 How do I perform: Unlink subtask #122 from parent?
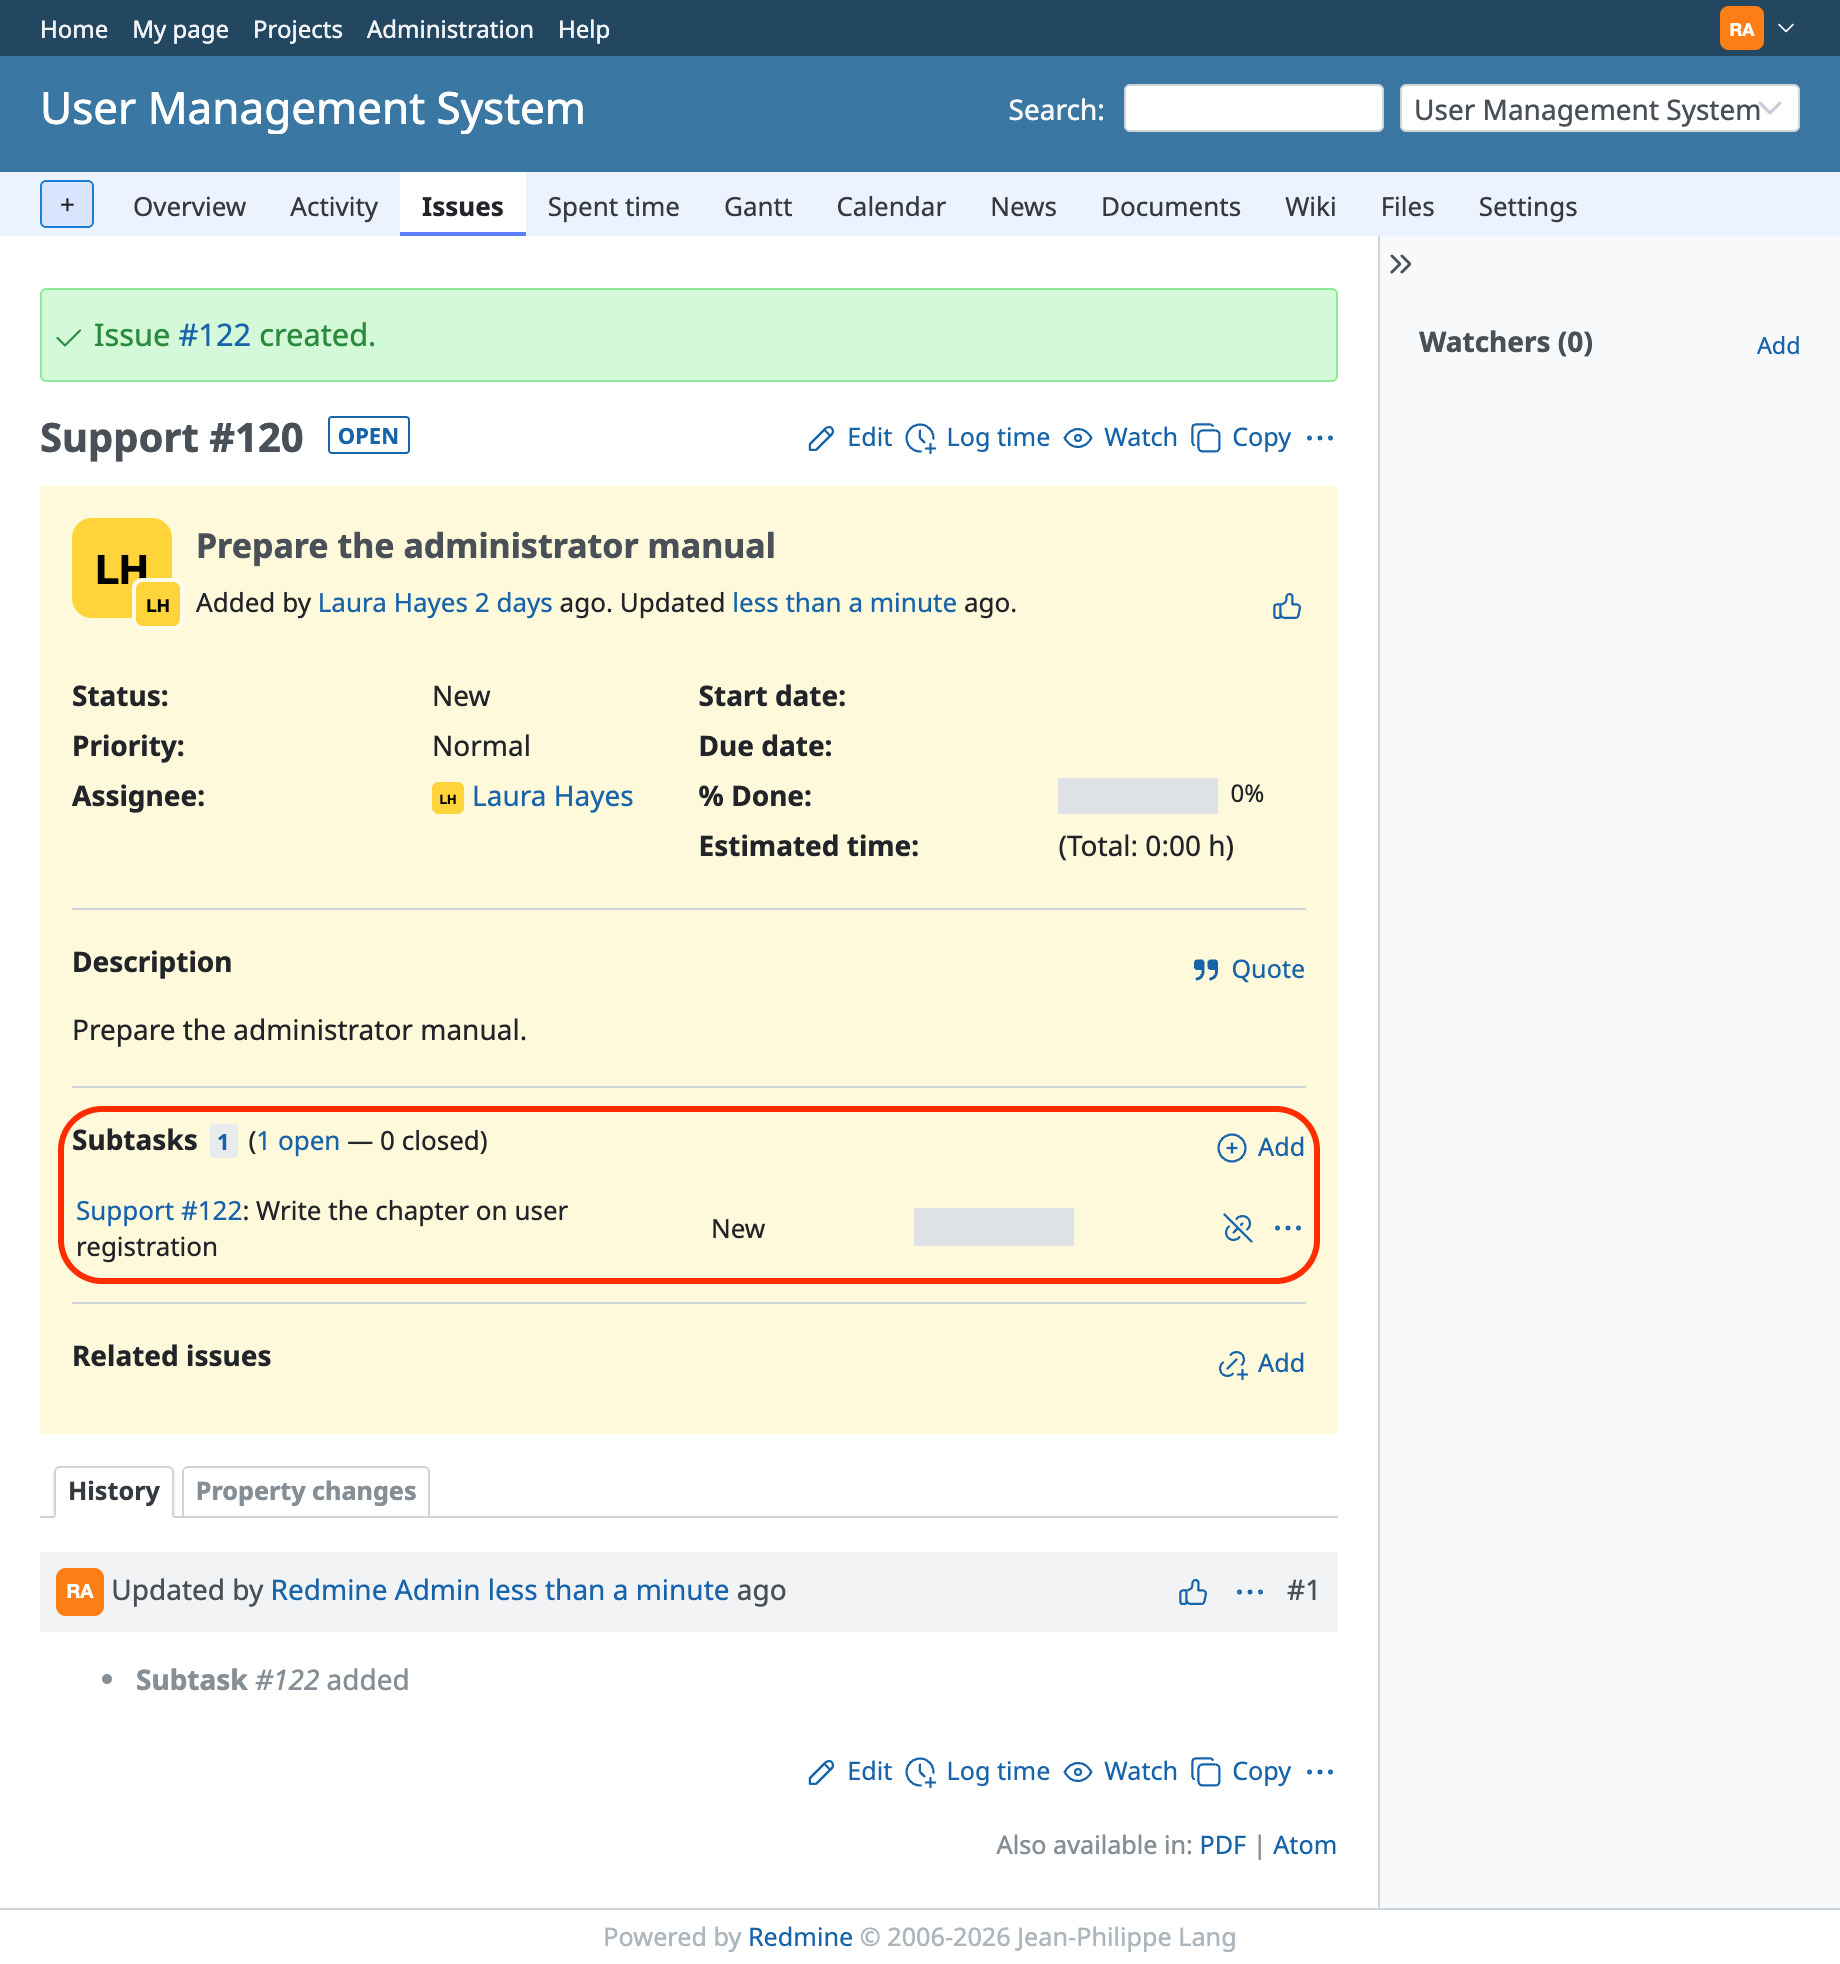click(x=1238, y=1227)
